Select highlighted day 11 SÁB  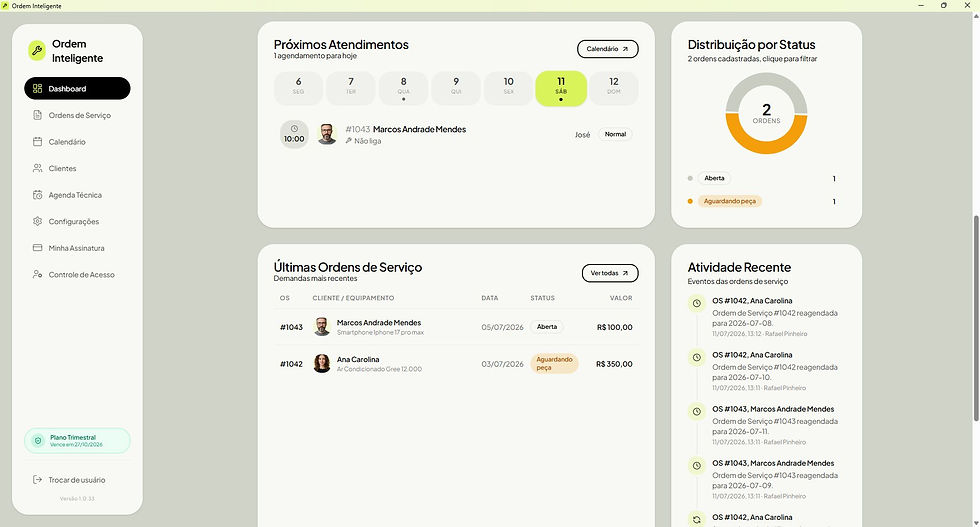pyautogui.click(x=561, y=88)
